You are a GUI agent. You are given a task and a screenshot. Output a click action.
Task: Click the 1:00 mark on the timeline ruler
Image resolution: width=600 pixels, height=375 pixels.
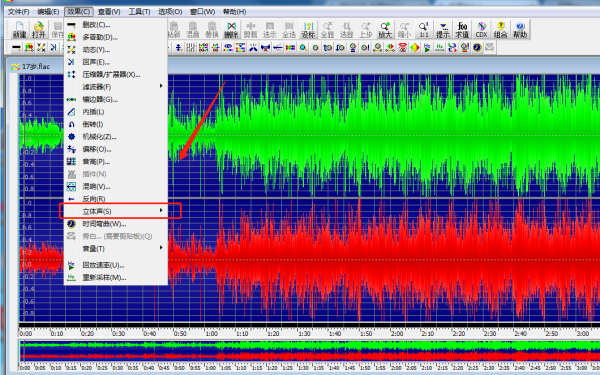pos(211,333)
